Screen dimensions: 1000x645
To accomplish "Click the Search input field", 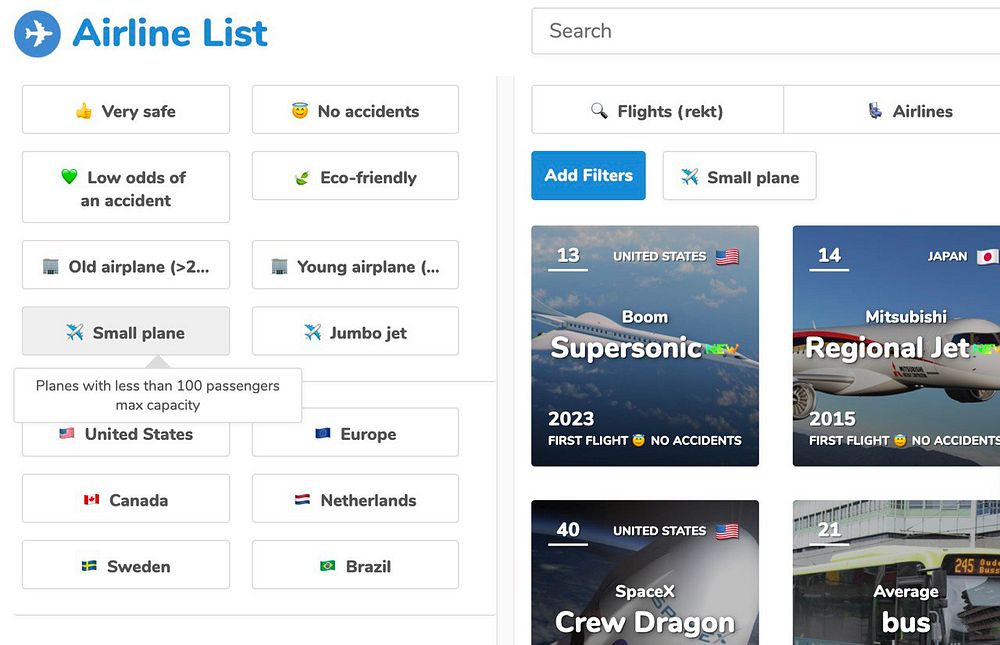I will 765,31.
